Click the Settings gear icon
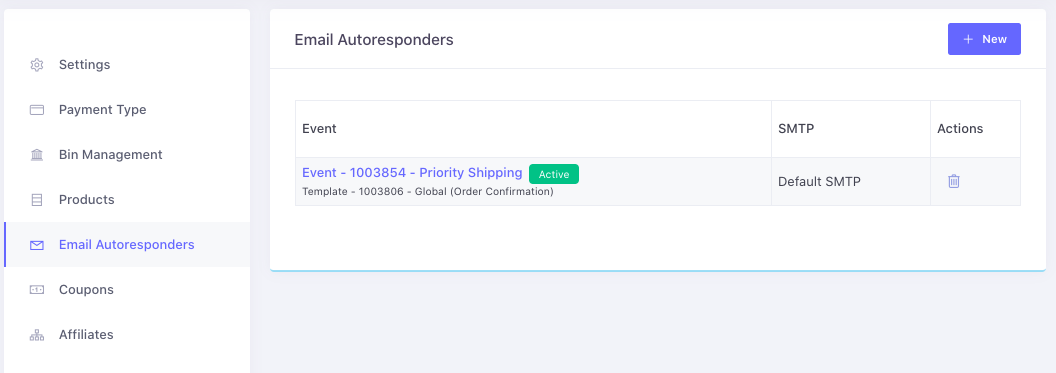The height and width of the screenshot is (373, 1056). click(x=37, y=65)
